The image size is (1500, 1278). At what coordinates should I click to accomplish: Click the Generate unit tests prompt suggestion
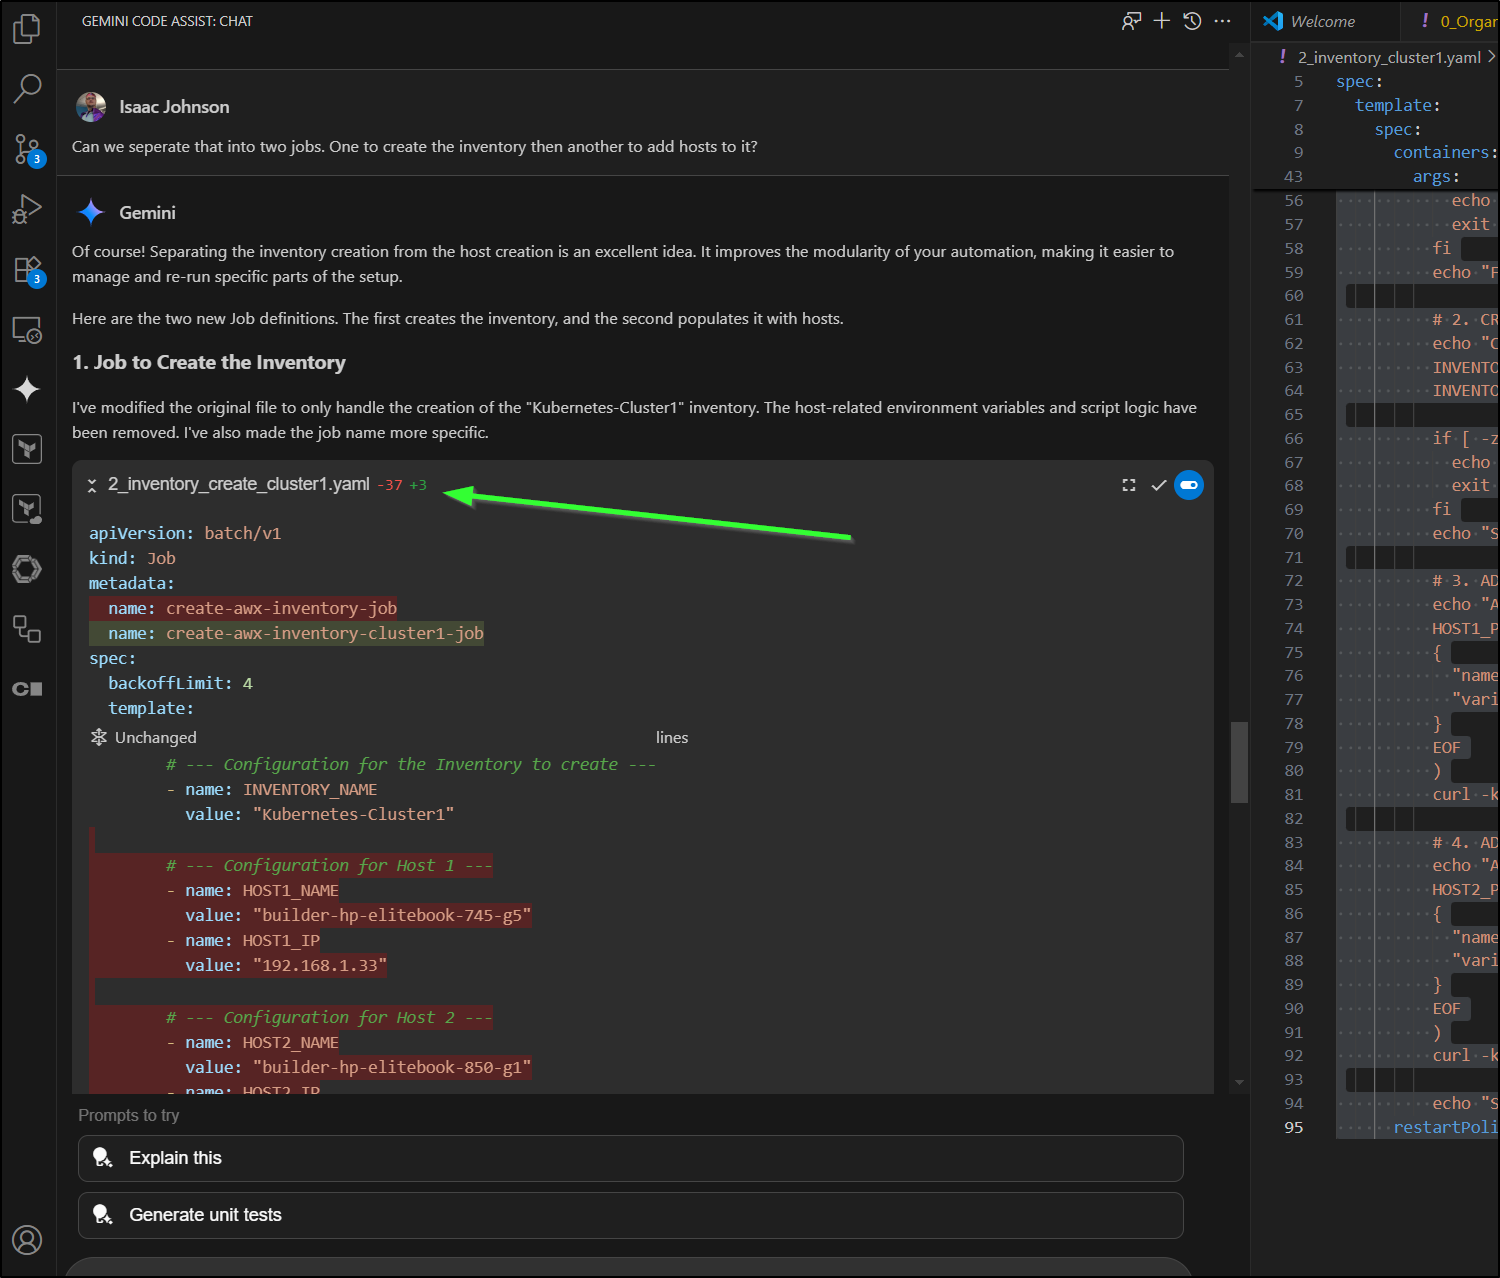[631, 1215]
